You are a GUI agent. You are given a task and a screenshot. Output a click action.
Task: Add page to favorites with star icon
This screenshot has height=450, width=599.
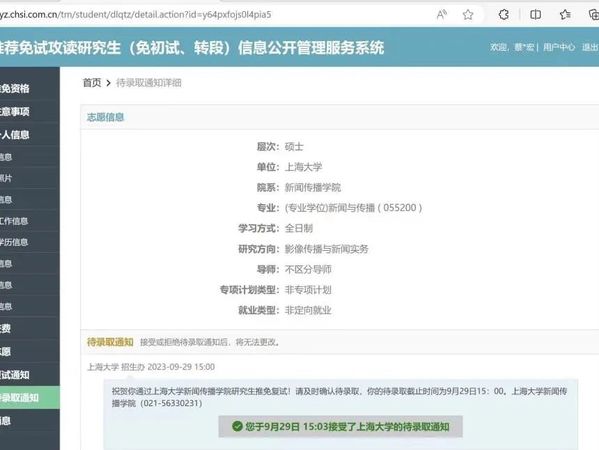[x=468, y=15]
